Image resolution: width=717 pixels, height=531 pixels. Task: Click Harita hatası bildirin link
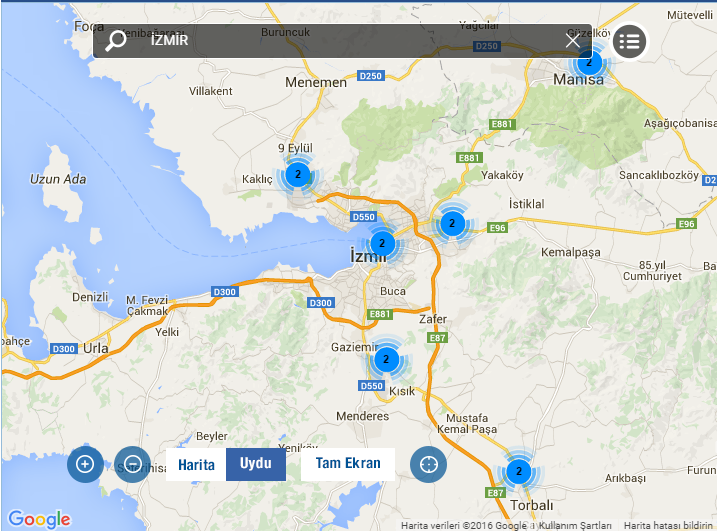click(668, 526)
